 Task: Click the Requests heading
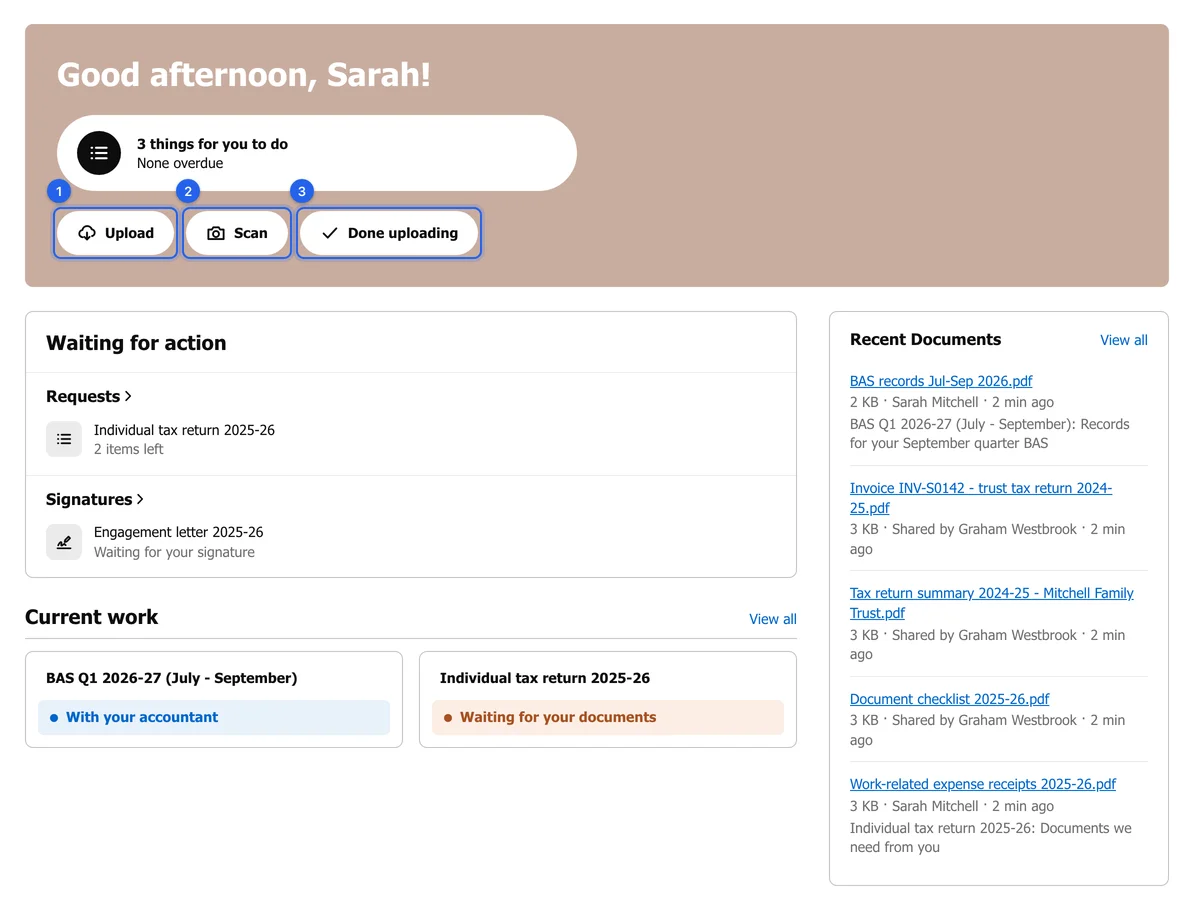point(83,397)
